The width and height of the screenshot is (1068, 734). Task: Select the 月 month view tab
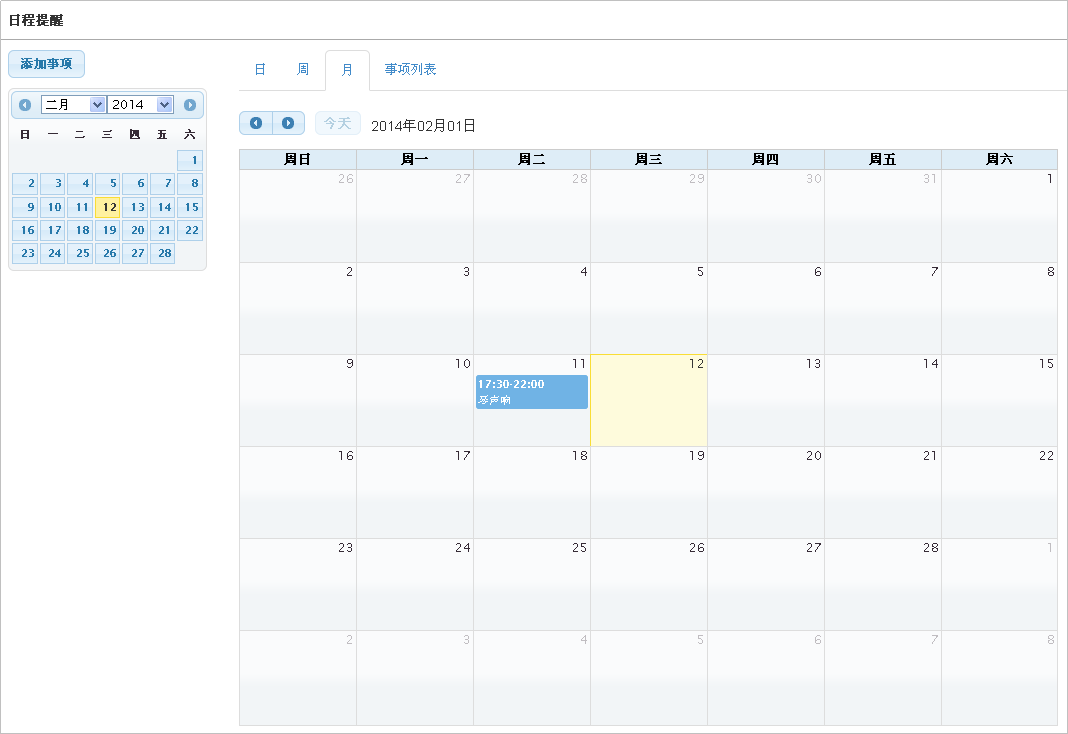pos(347,70)
